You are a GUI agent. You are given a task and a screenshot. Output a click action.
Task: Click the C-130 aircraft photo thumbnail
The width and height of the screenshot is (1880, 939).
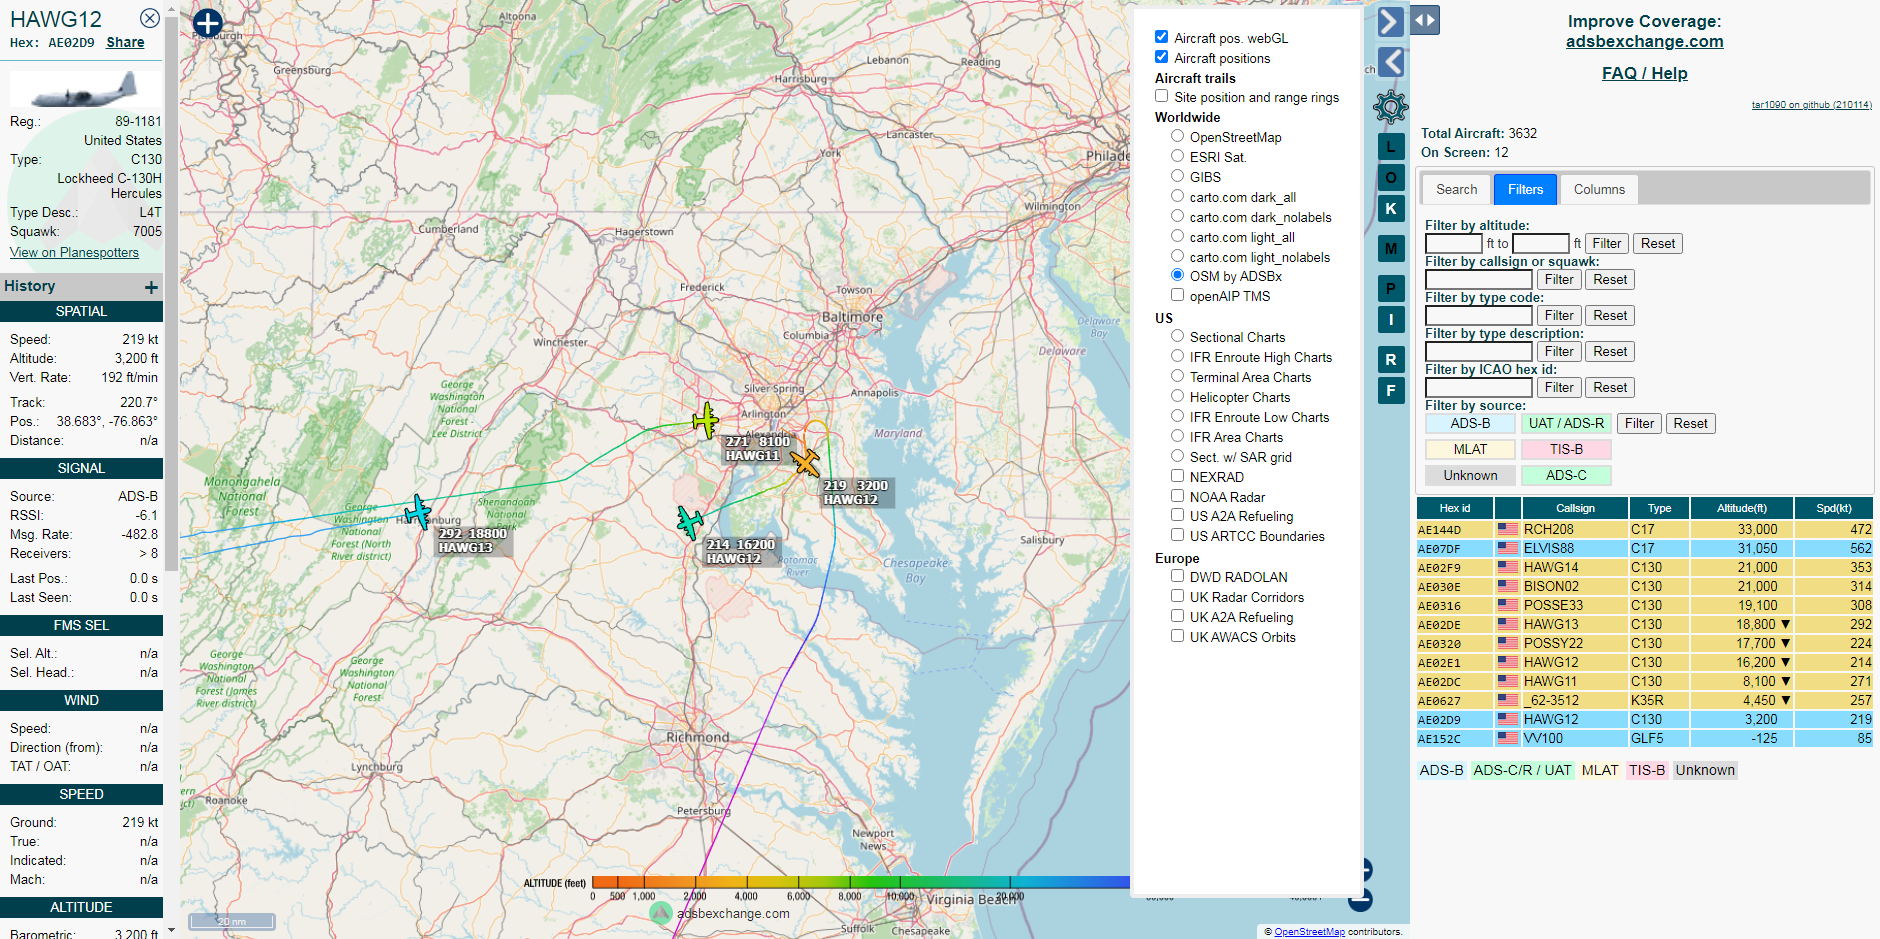click(85, 90)
